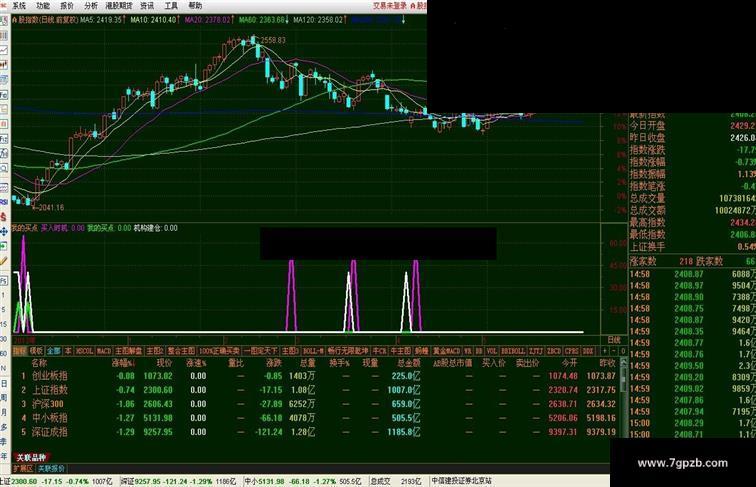Viewport: 756px width, 487px height.
Task: Select the 整合主图 indicator tab
Action: [x=181, y=351]
